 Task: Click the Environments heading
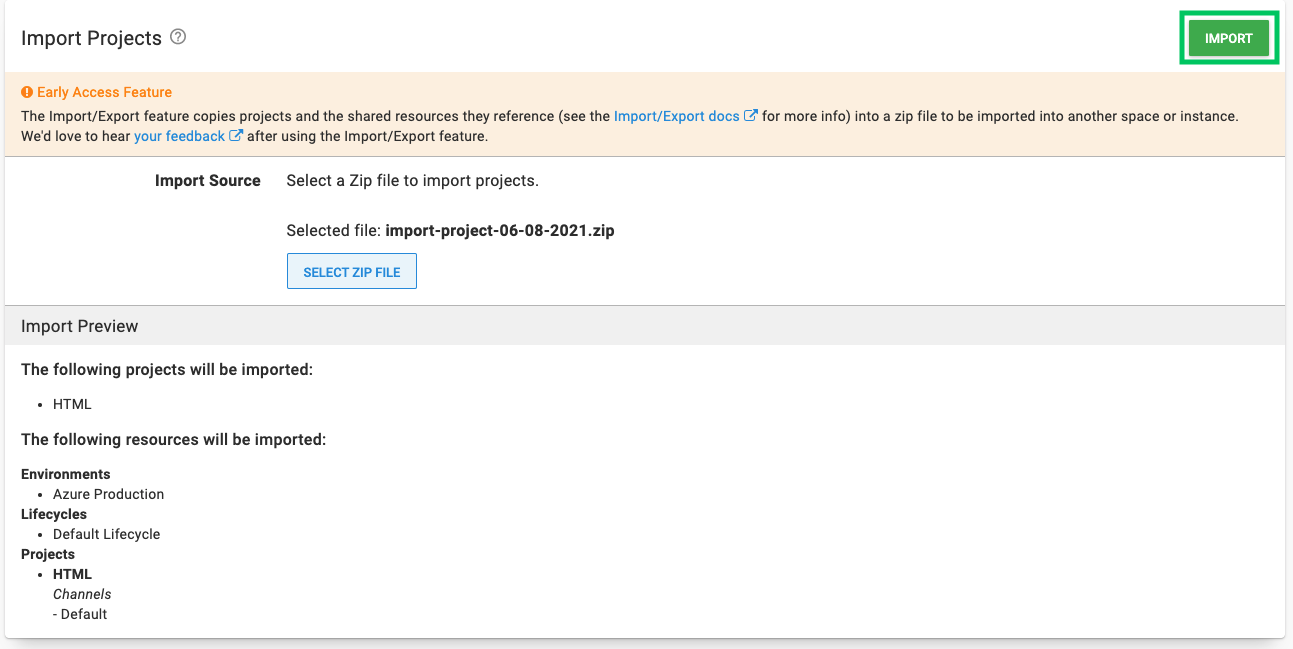point(66,474)
